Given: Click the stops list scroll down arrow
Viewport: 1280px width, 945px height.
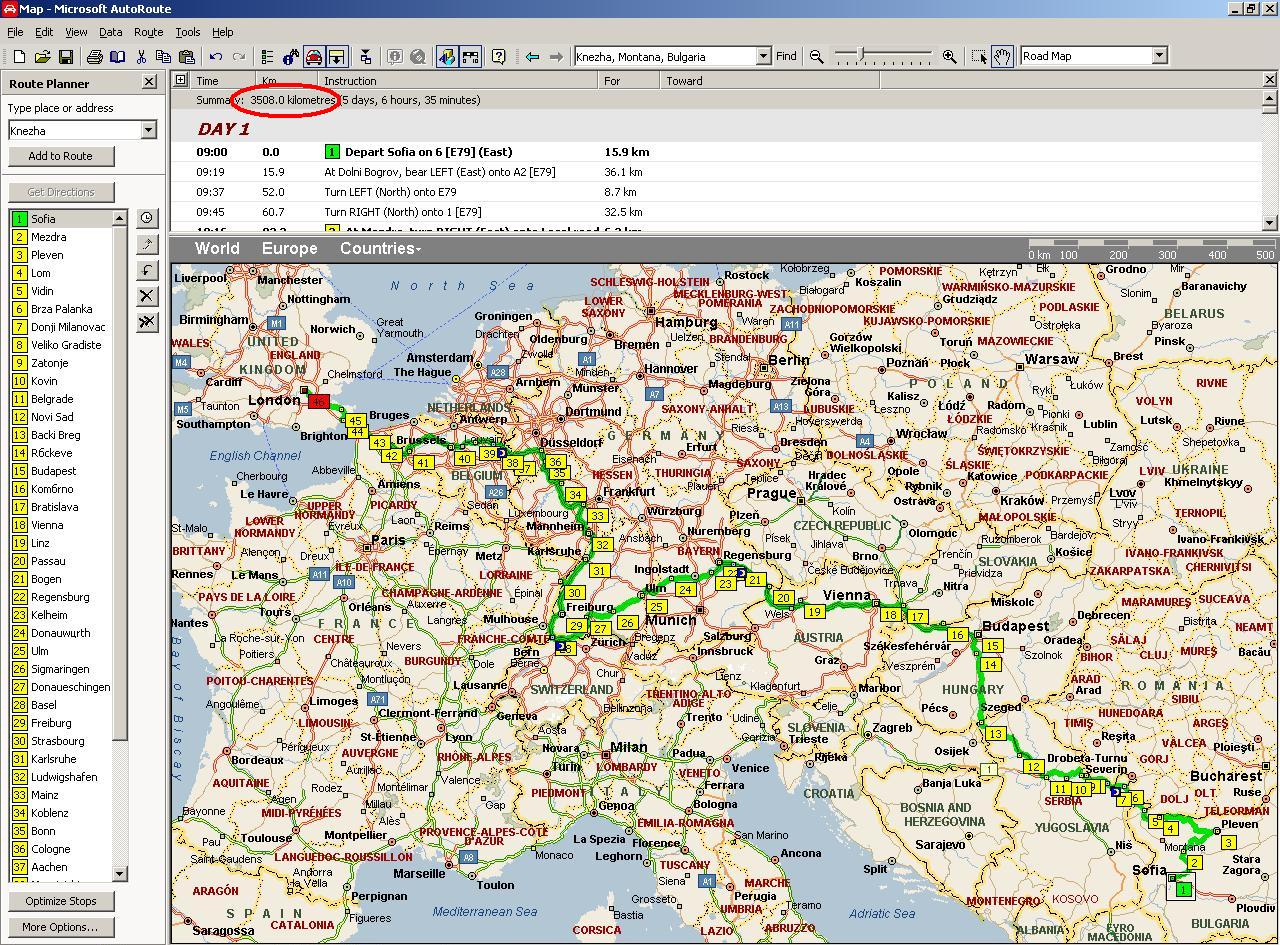Looking at the screenshot, I should (x=120, y=874).
